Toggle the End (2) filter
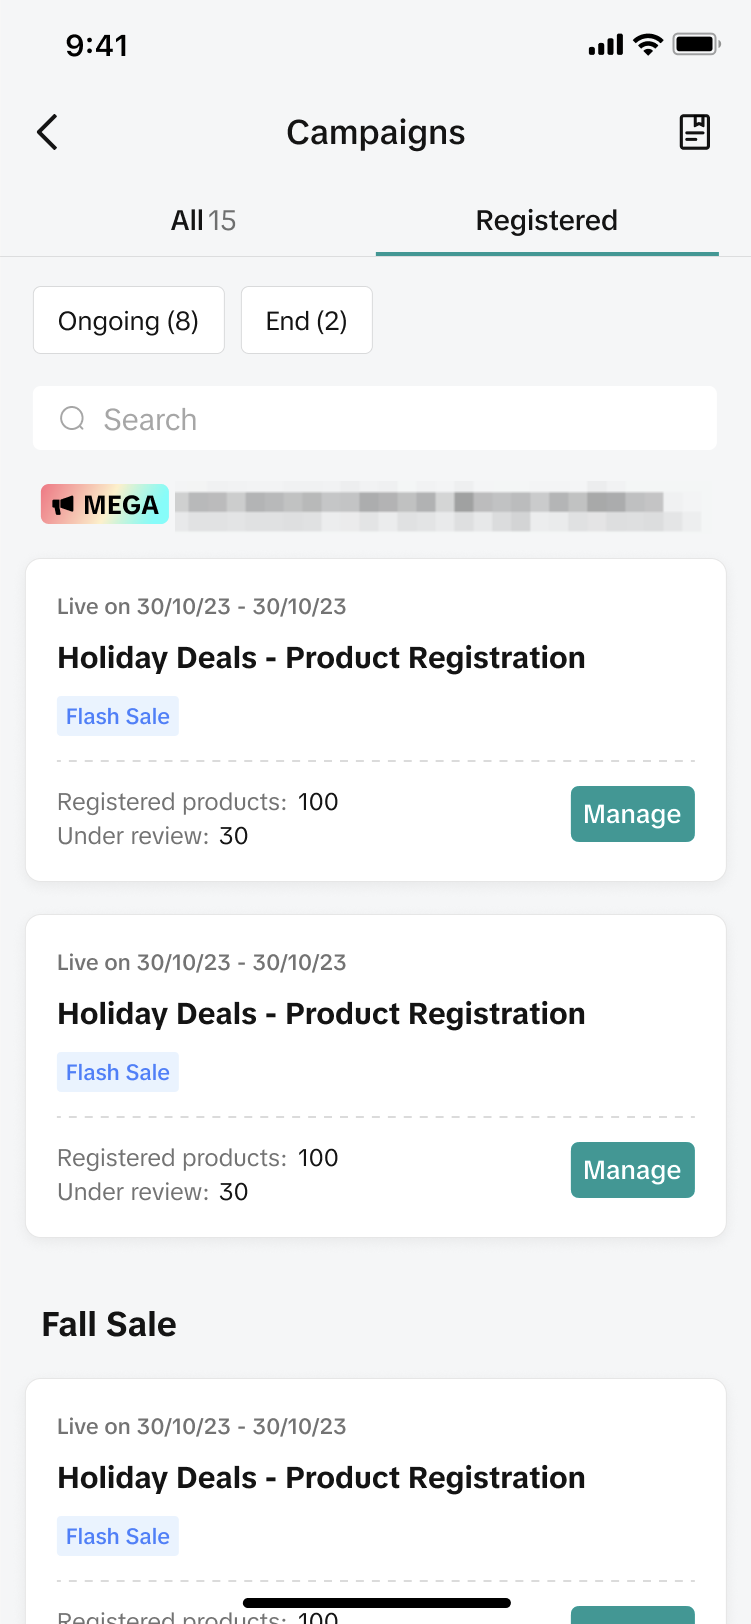The width and height of the screenshot is (751, 1624). pyautogui.click(x=306, y=321)
